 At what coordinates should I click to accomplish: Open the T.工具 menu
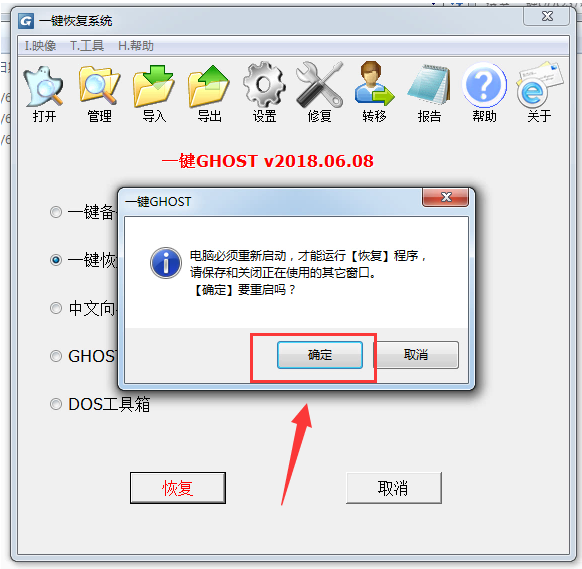coord(86,46)
